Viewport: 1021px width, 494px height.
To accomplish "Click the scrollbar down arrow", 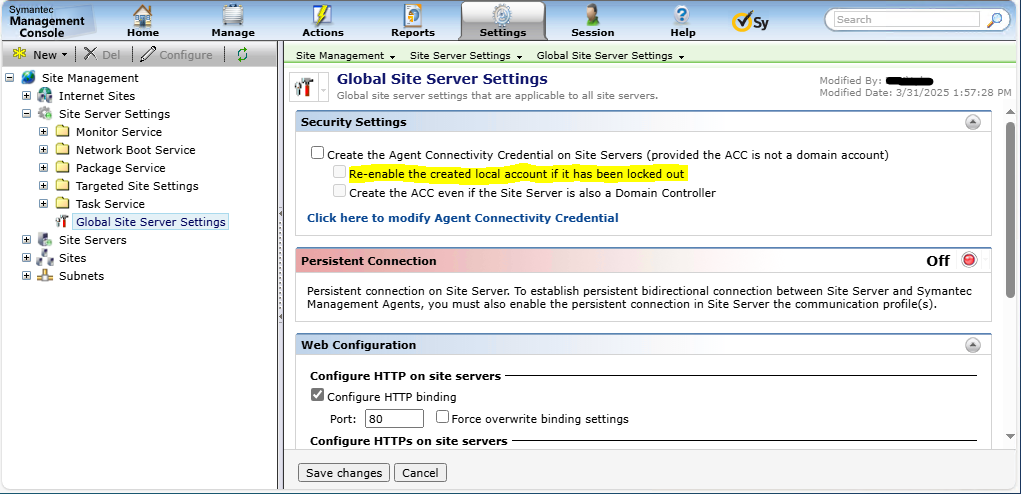I will click(x=1011, y=435).
